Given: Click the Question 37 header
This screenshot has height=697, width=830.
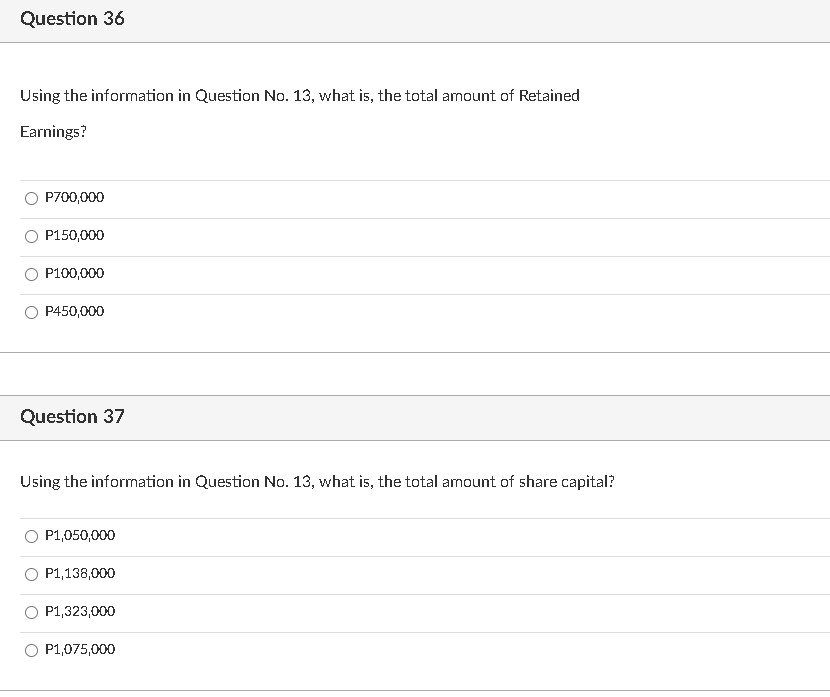Looking at the screenshot, I should (x=72, y=418).
